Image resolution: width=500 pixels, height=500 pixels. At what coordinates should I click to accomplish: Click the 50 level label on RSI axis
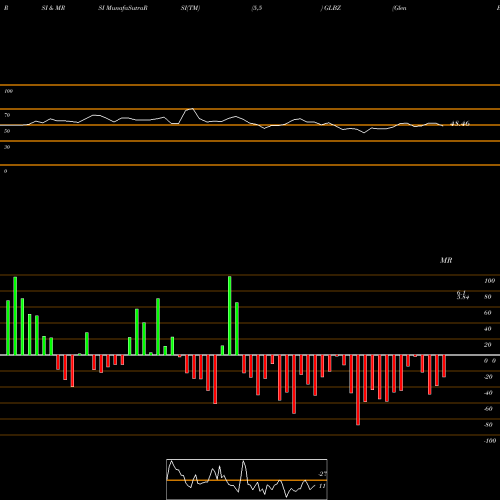tap(7, 131)
